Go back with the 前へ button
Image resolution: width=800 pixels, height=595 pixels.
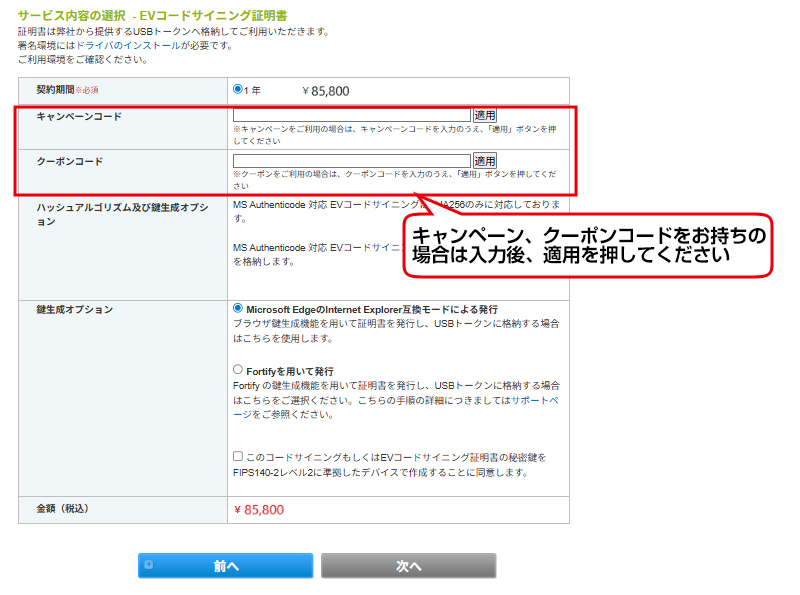(225, 566)
